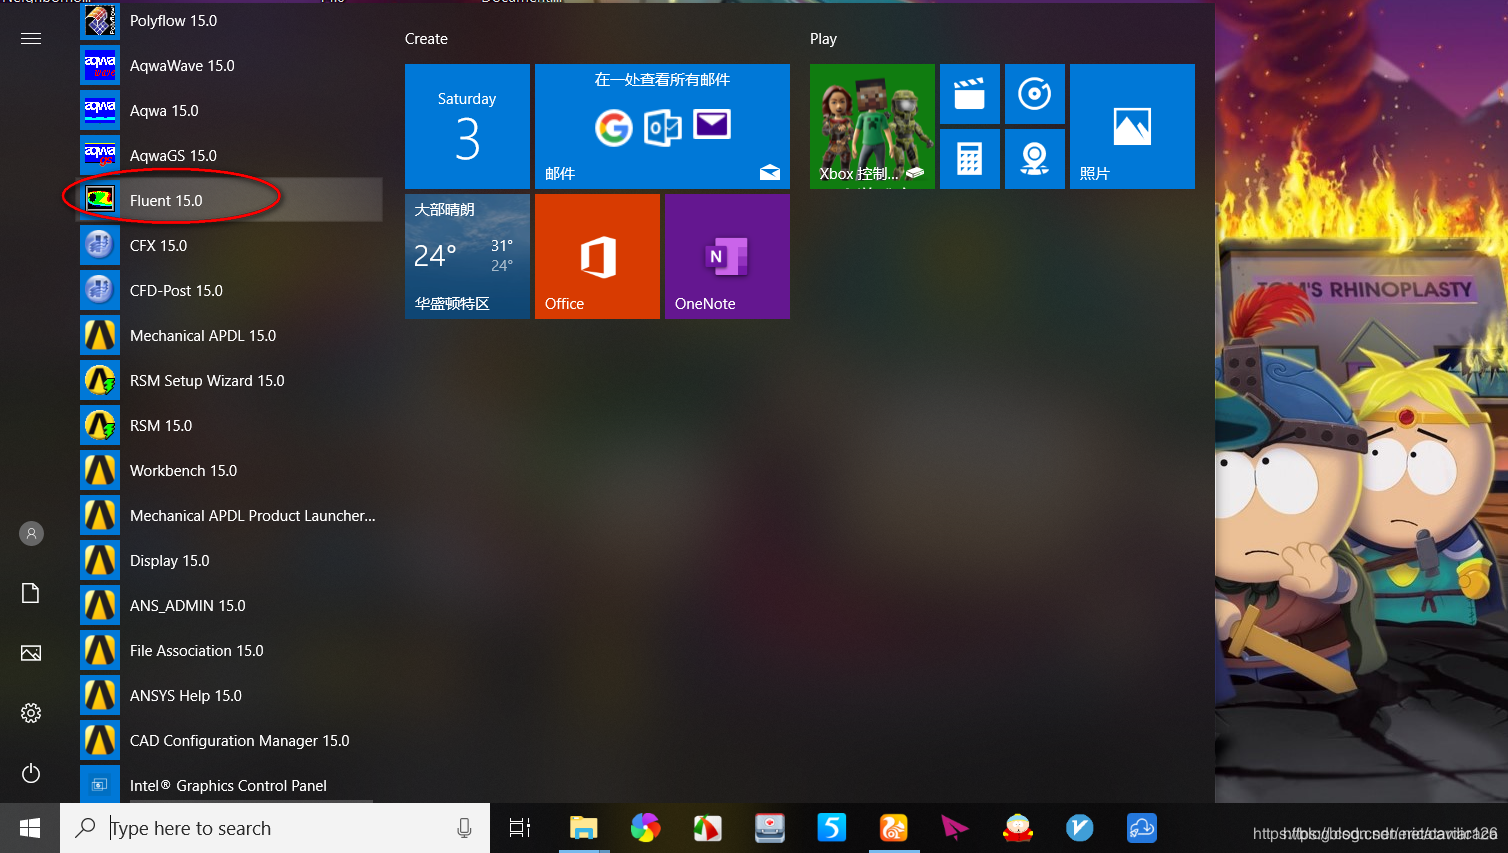1508x853 pixels.
Task: Open the blue number 5 taskbar app
Action: pyautogui.click(x=832, y=828)
